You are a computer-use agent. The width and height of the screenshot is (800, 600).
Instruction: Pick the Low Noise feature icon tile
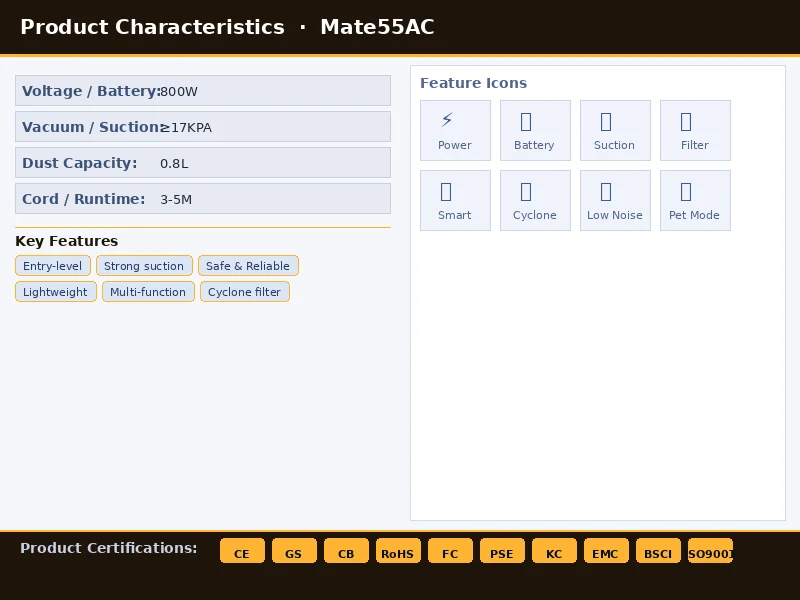click(615, 201)
